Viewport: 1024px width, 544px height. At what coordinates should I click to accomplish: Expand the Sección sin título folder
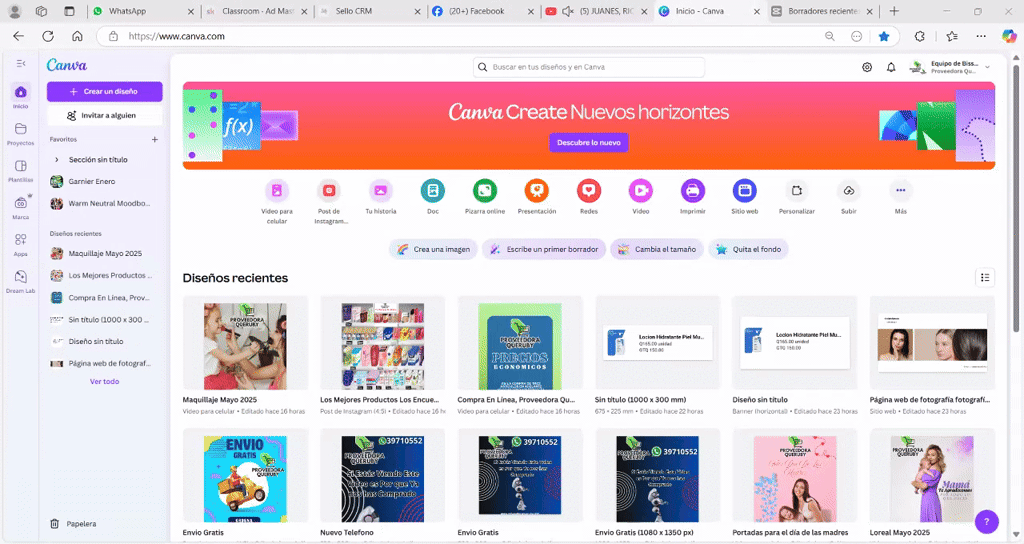57,159
